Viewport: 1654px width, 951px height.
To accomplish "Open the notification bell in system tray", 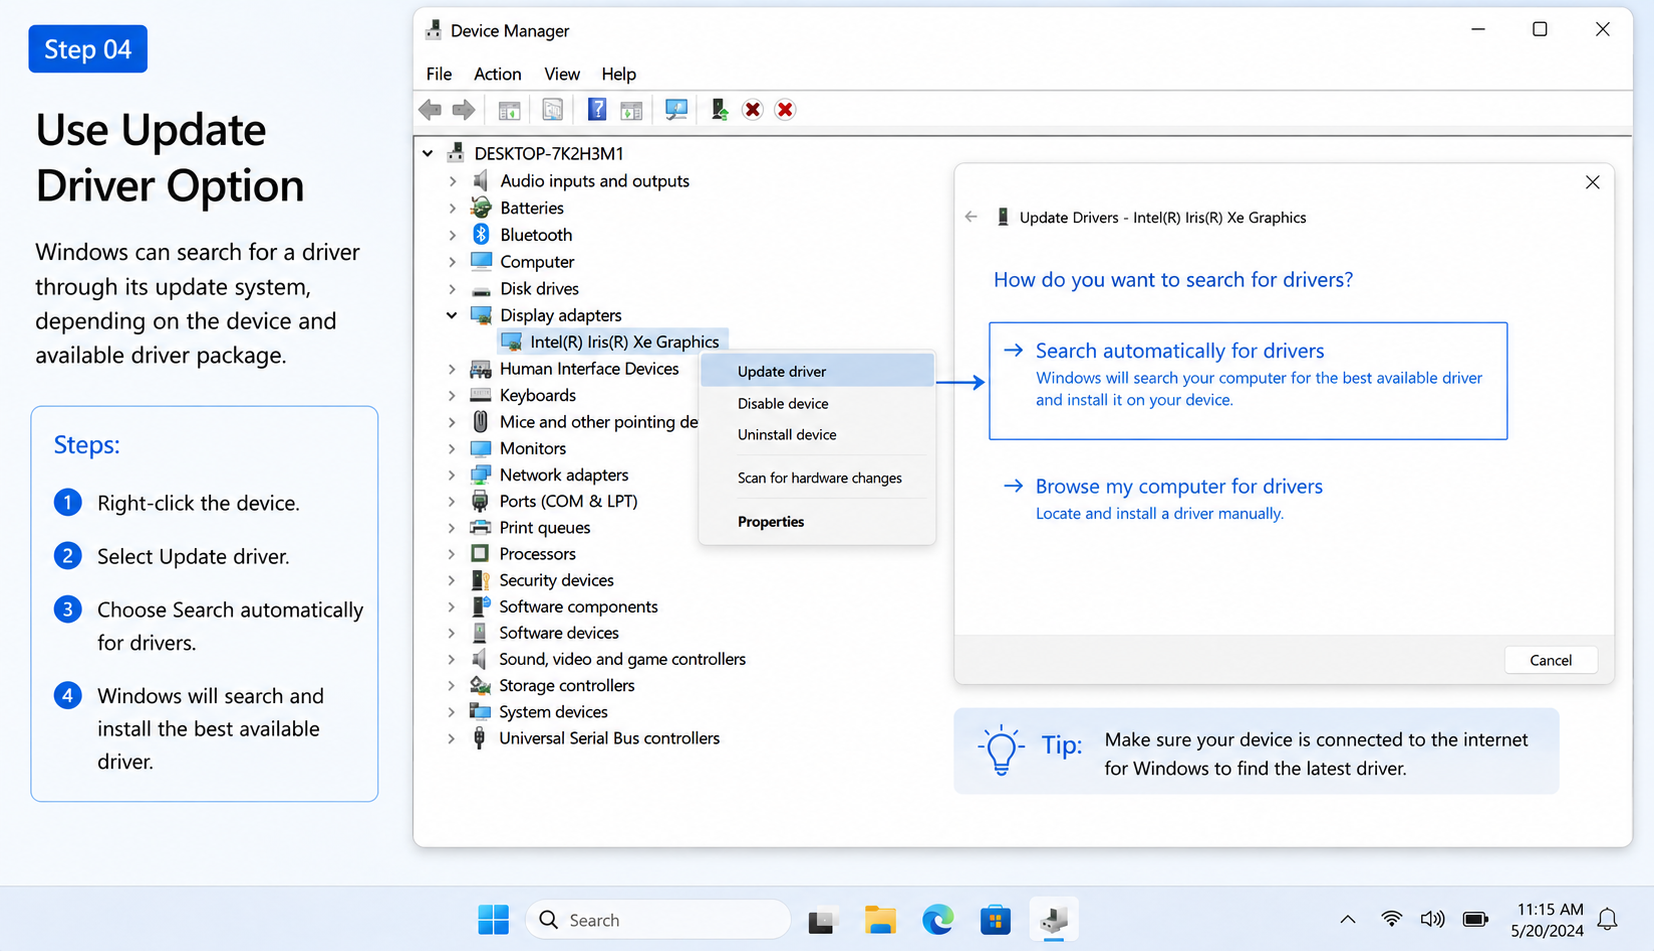I will coord(1607,919).
